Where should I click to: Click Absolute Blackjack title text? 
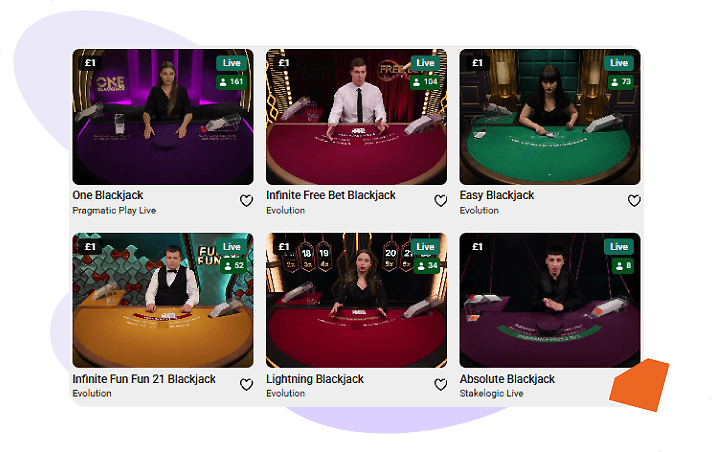click(507, 379)
